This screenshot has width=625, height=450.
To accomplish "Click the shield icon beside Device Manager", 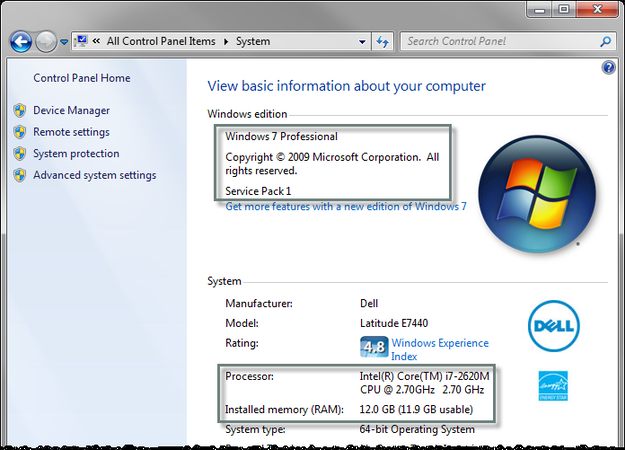I will point(20,110).
